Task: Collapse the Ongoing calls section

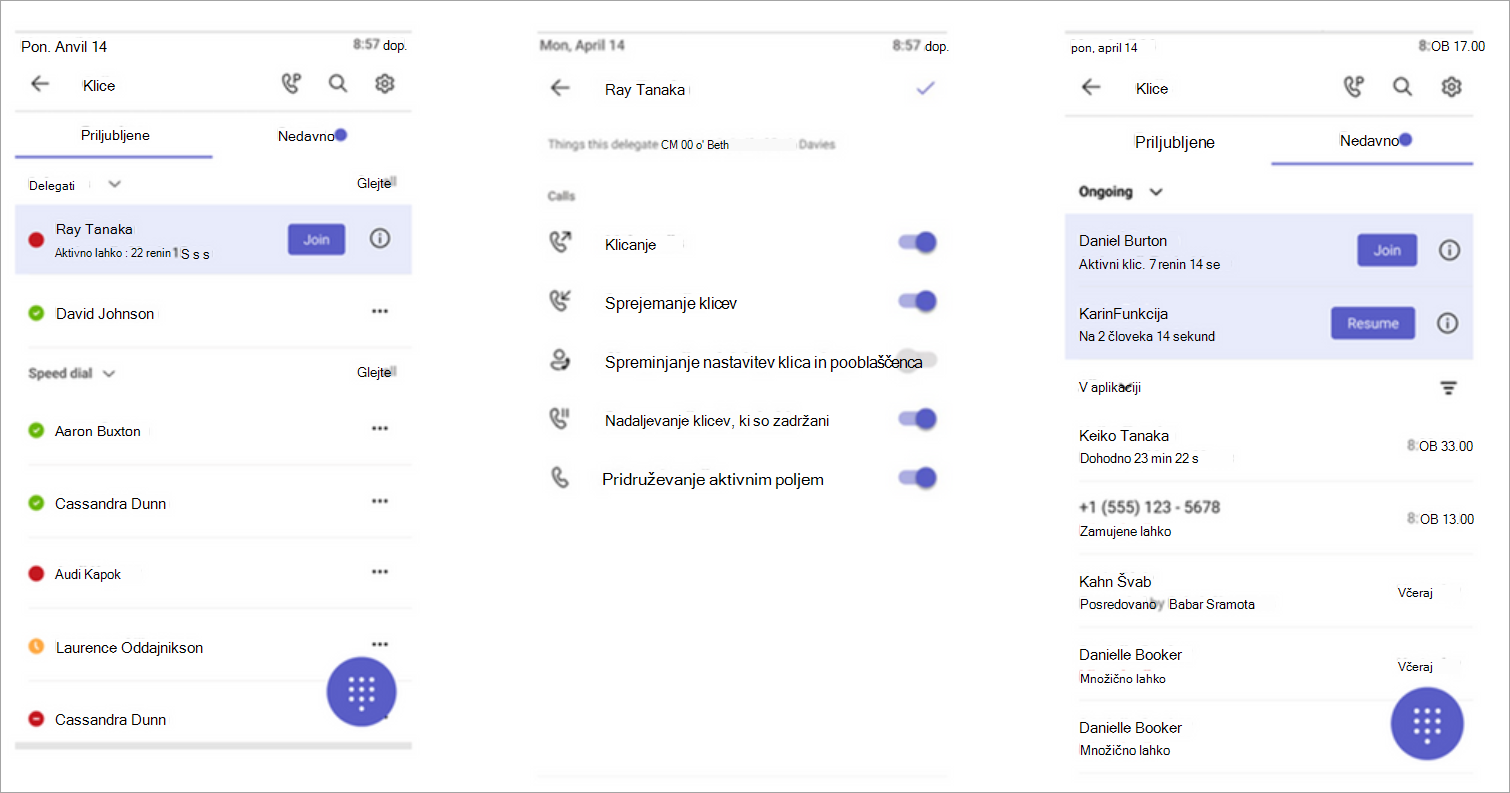Action: click(1156, 192)
